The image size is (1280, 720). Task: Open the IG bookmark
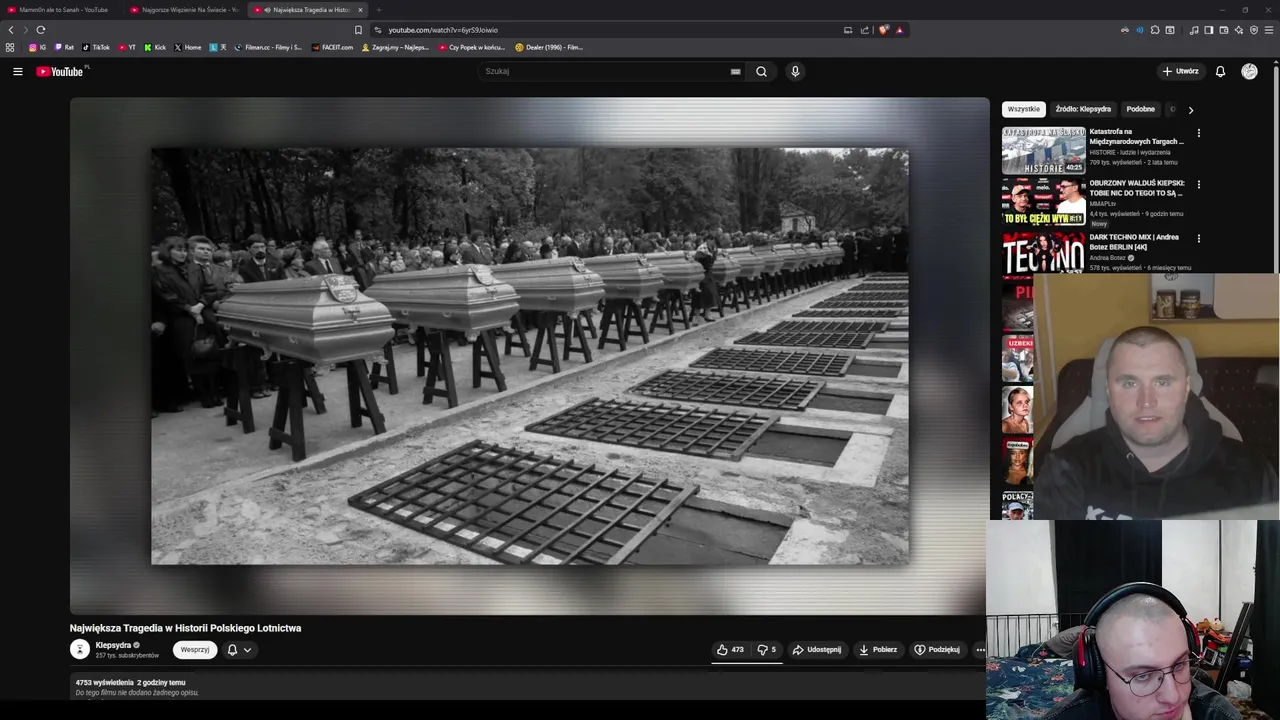tap(37, 47)
